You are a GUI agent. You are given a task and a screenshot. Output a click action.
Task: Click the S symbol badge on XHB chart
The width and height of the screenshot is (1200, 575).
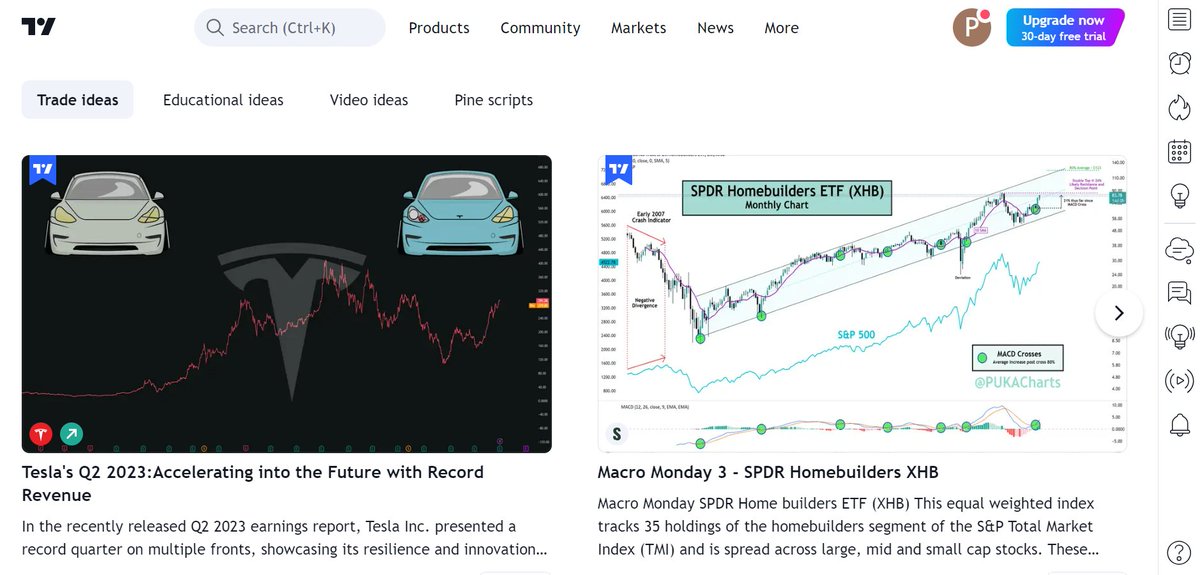coord(616,434)
